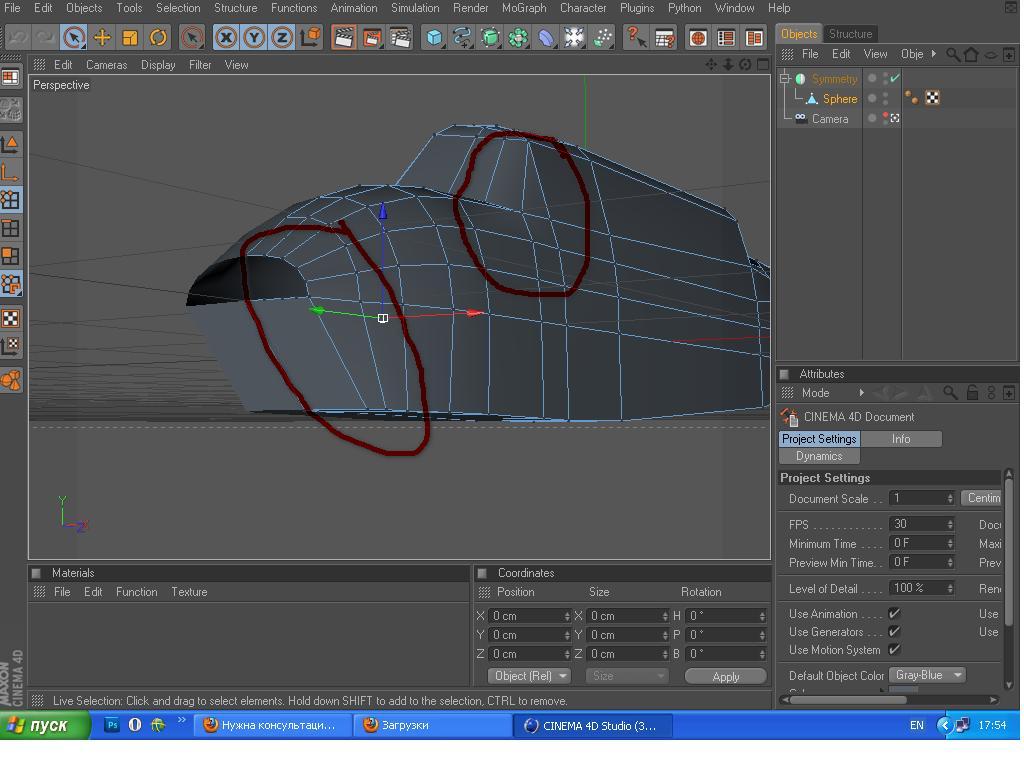This screenshot has width=1024, height=768.
Task: Click the Render View clapperboard icon
Action: (x=343, y=38)
